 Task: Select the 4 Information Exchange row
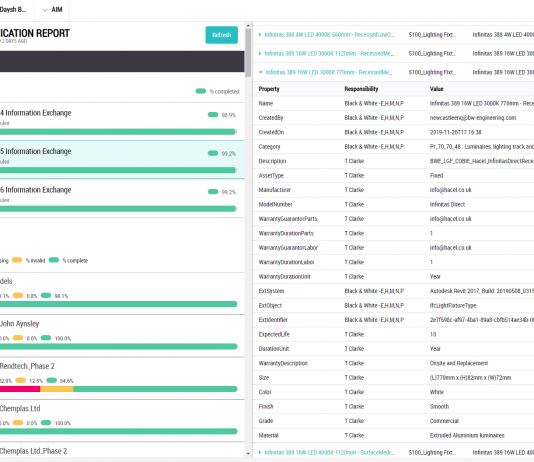point(122,121)
